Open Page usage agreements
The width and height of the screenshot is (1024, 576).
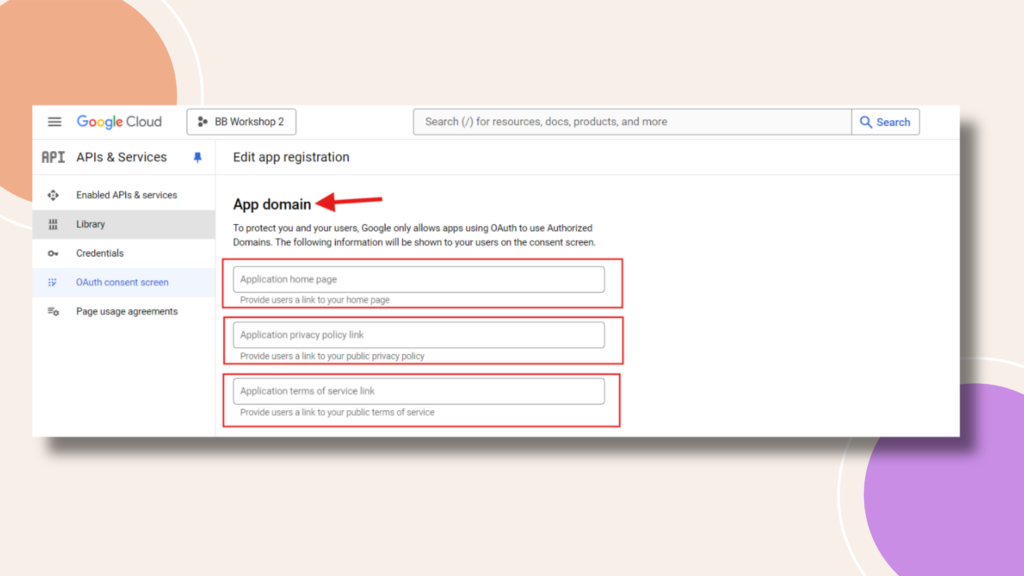click(127, 312)
